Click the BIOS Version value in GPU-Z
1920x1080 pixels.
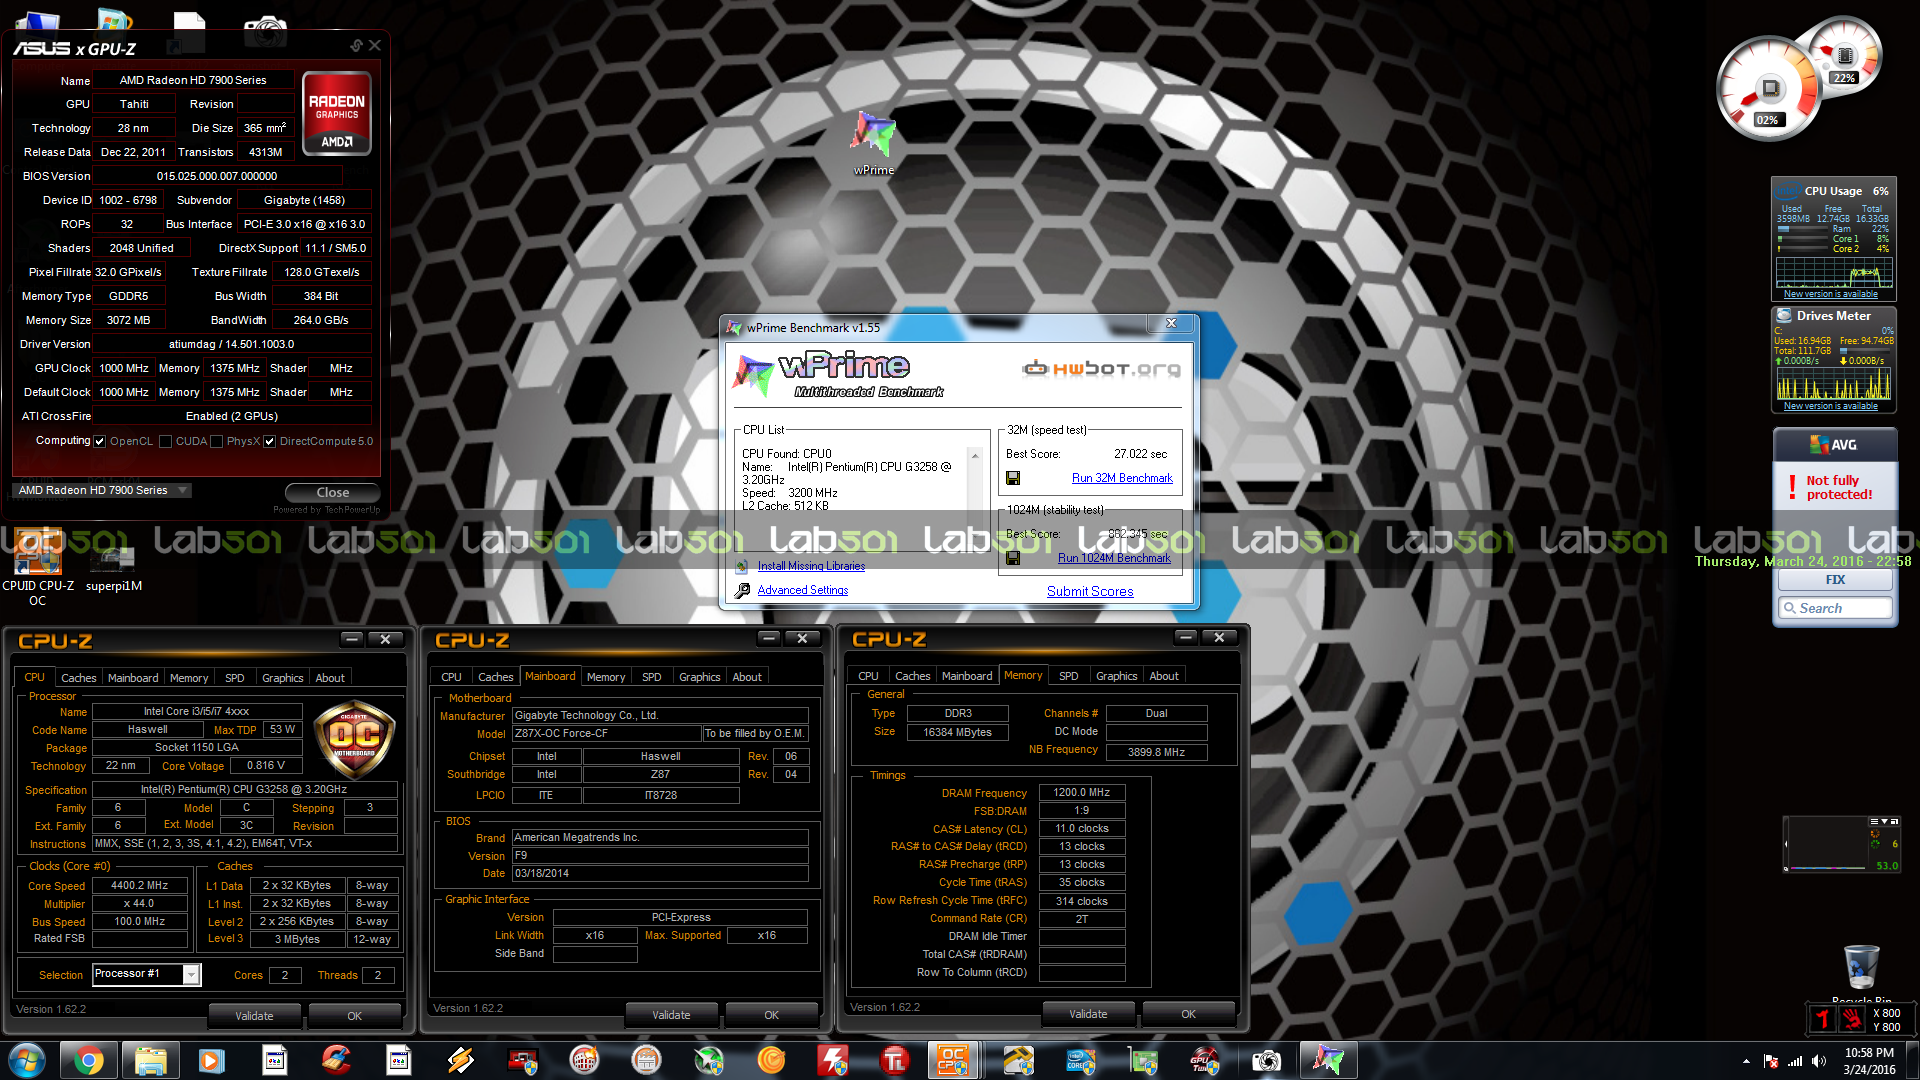pos(217,176)
